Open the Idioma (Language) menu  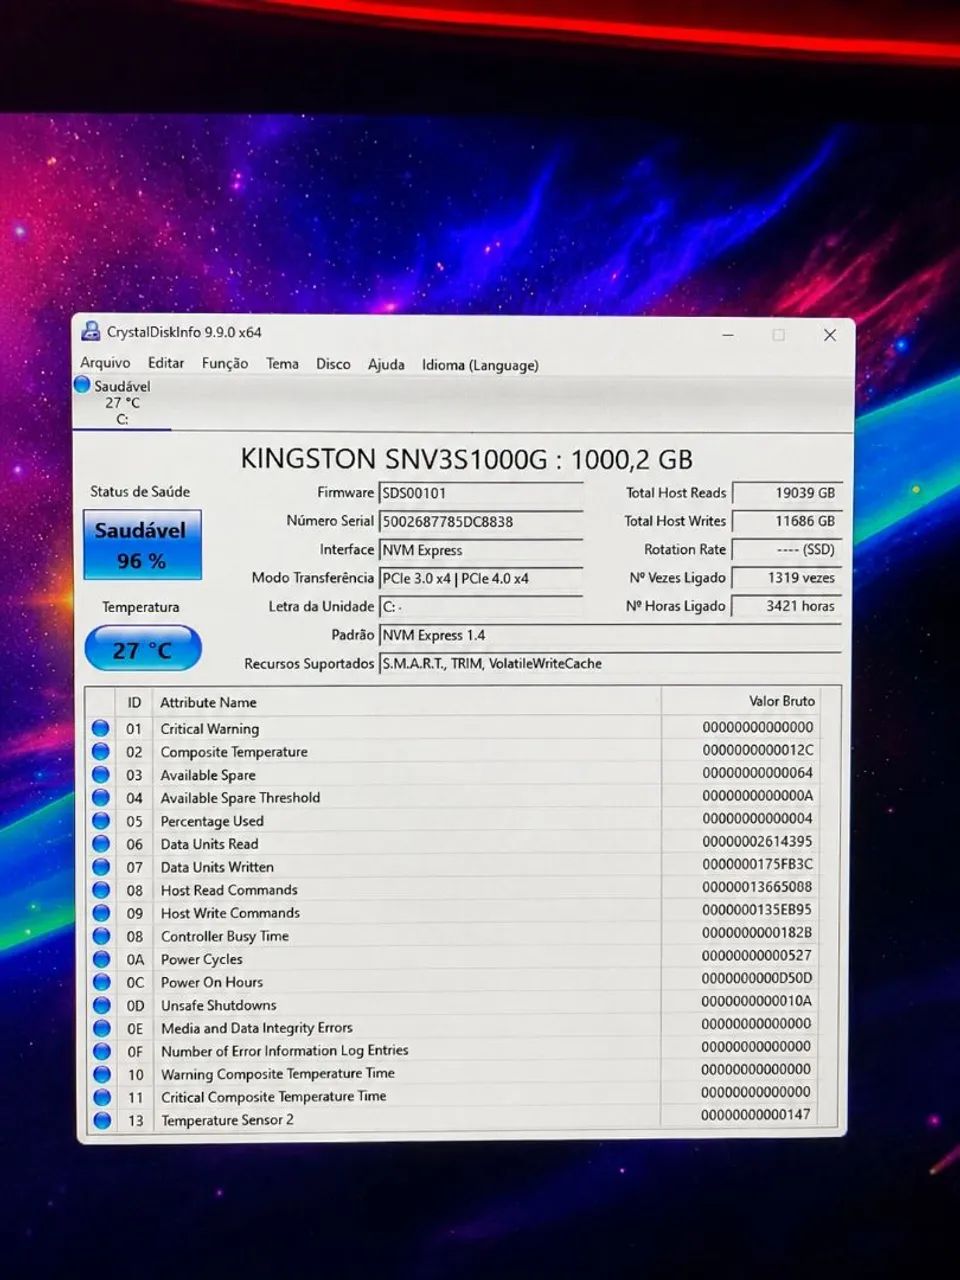click(480, 365)
